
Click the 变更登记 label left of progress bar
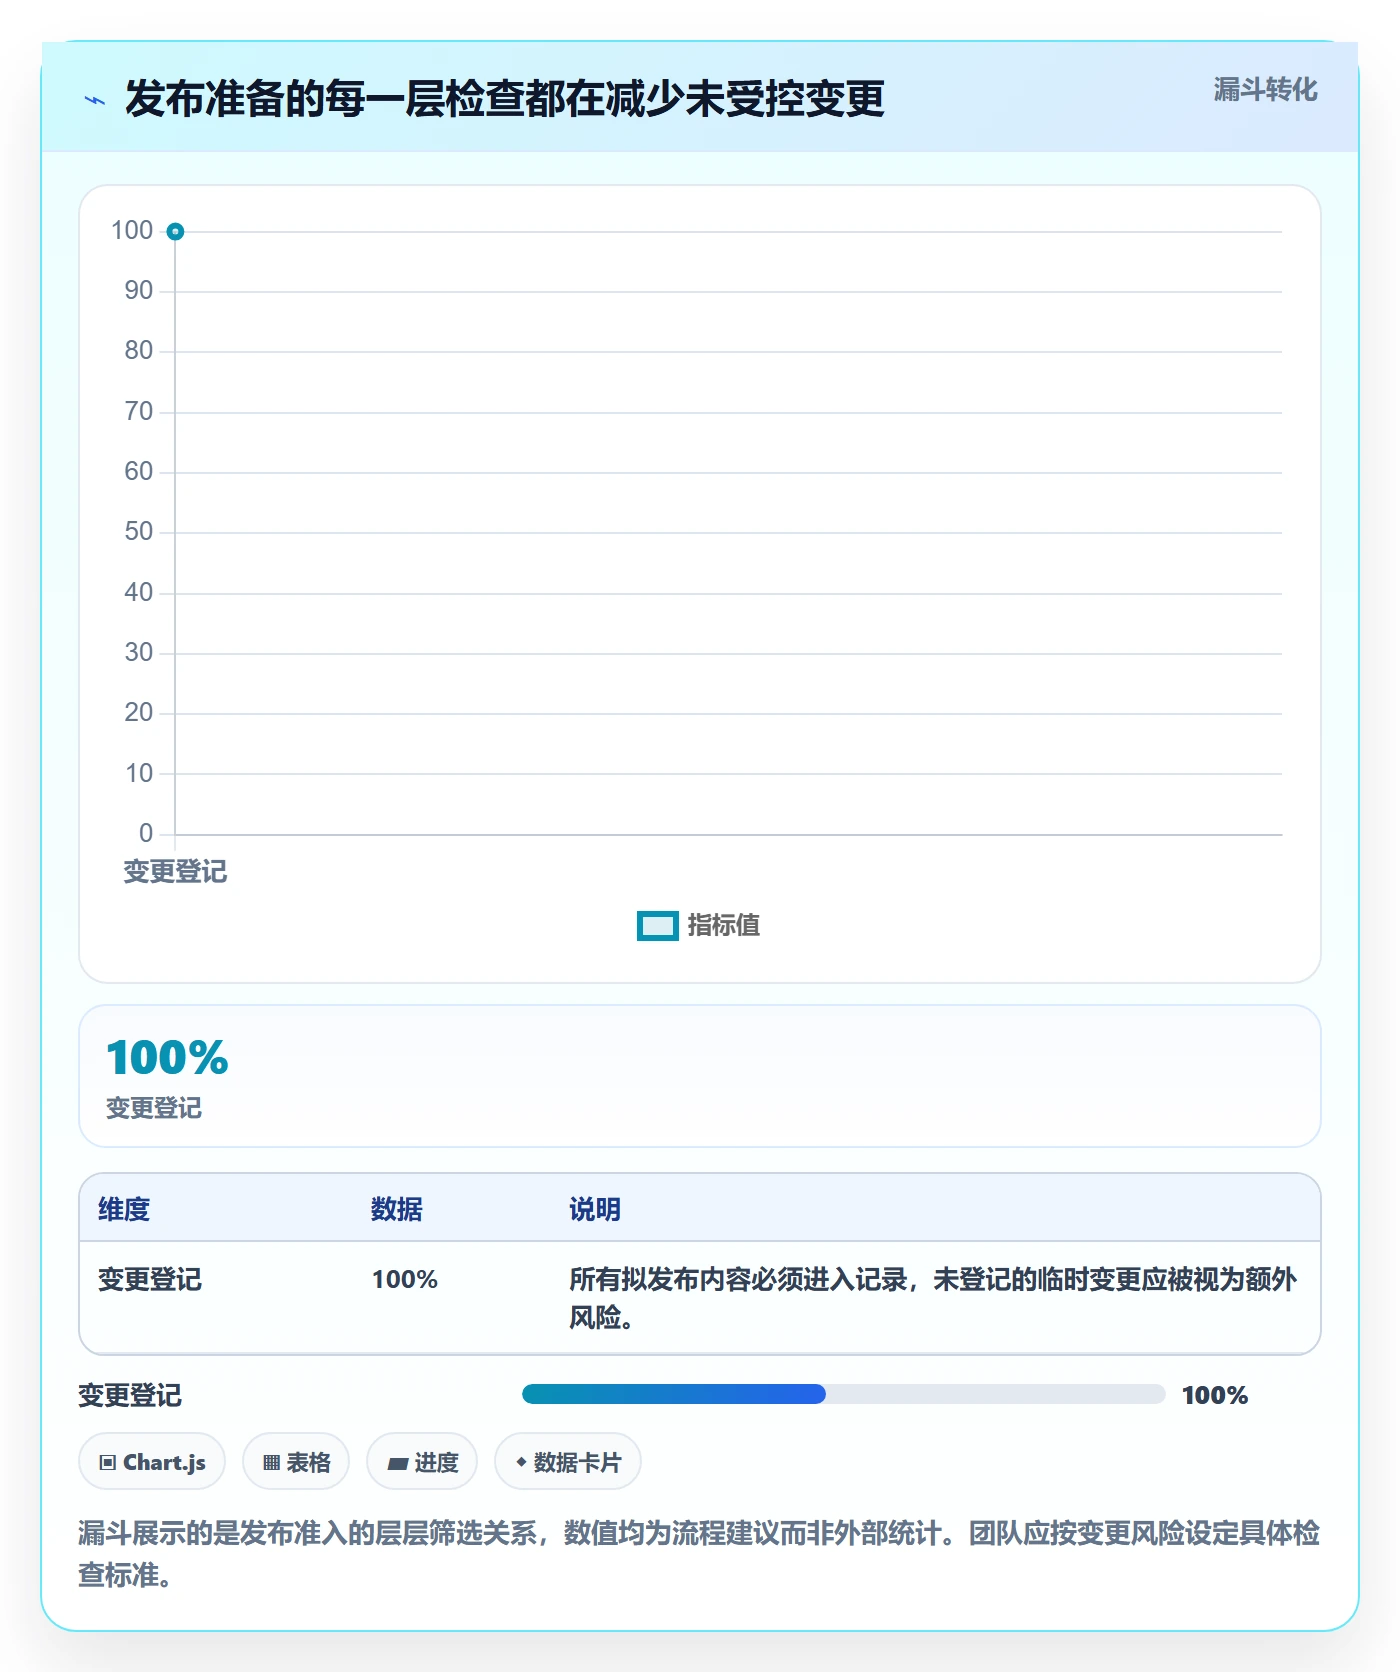click(130, 1395)
